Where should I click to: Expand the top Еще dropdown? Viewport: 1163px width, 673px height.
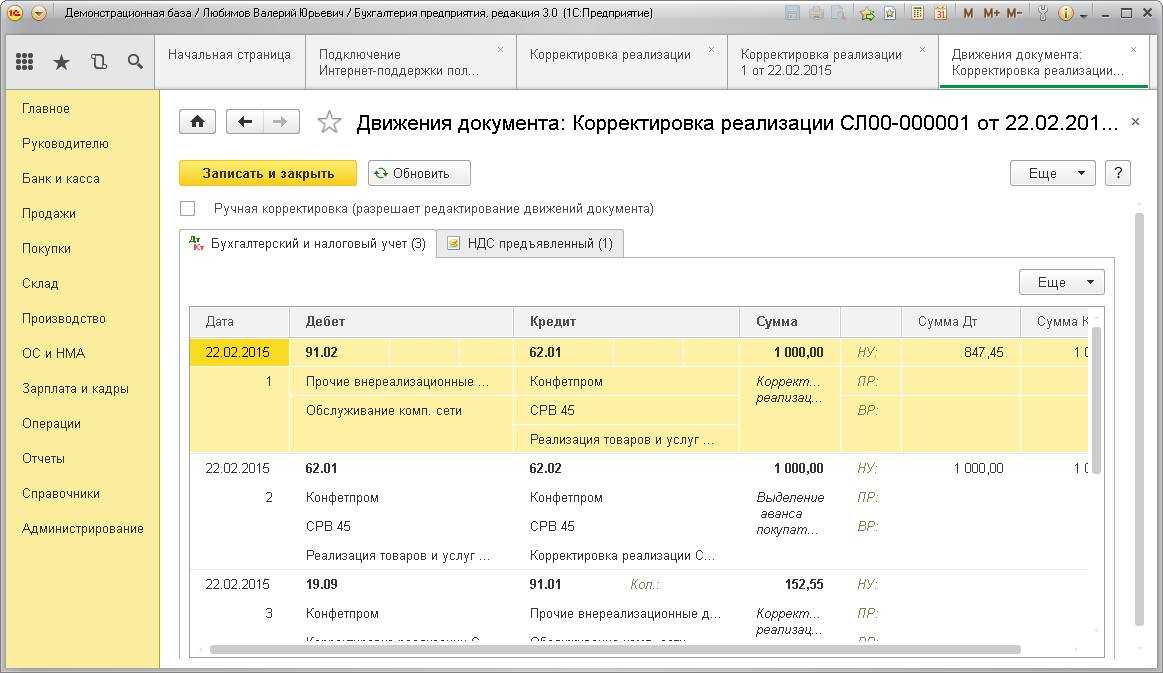coord(1052,173)
